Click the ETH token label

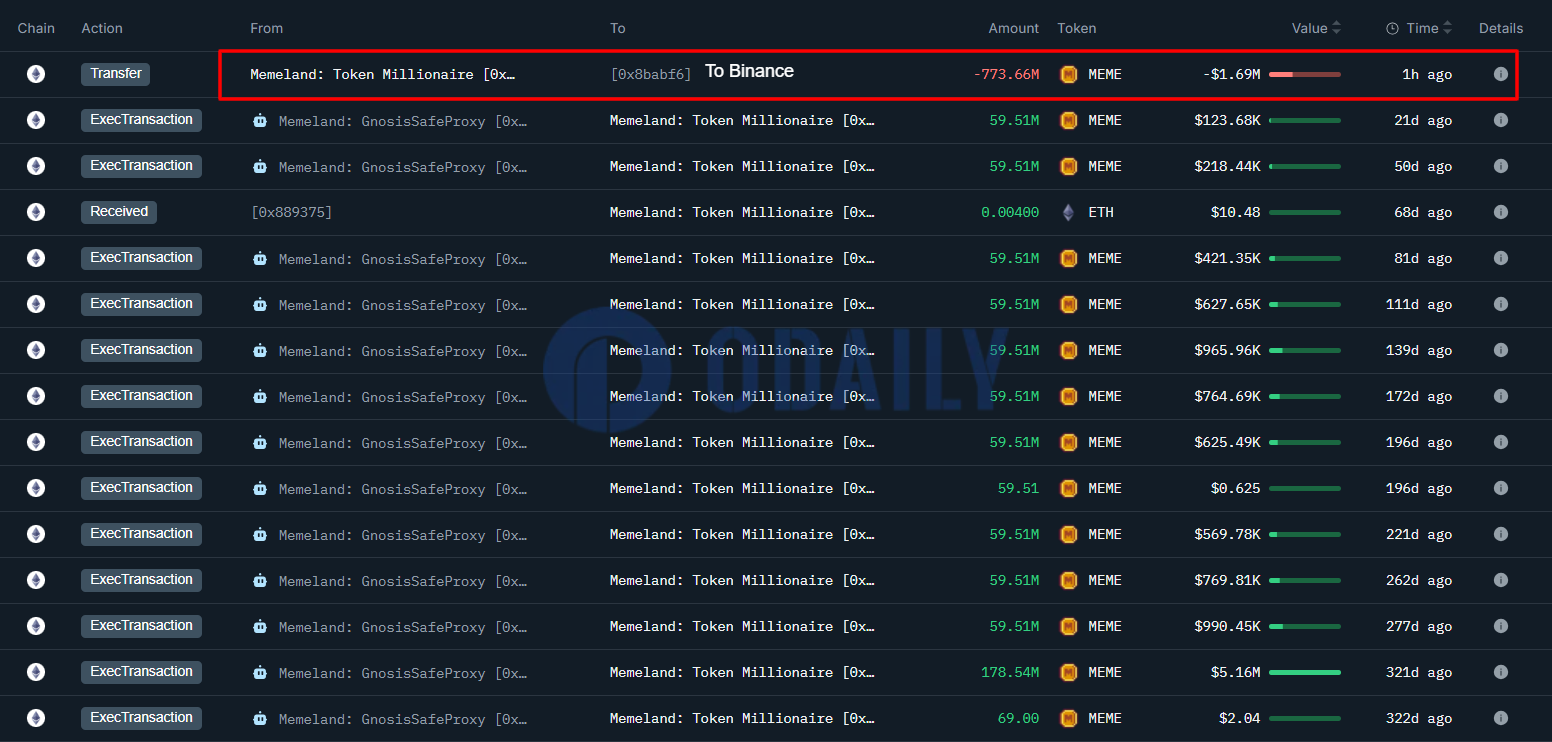coord(1101,212)
